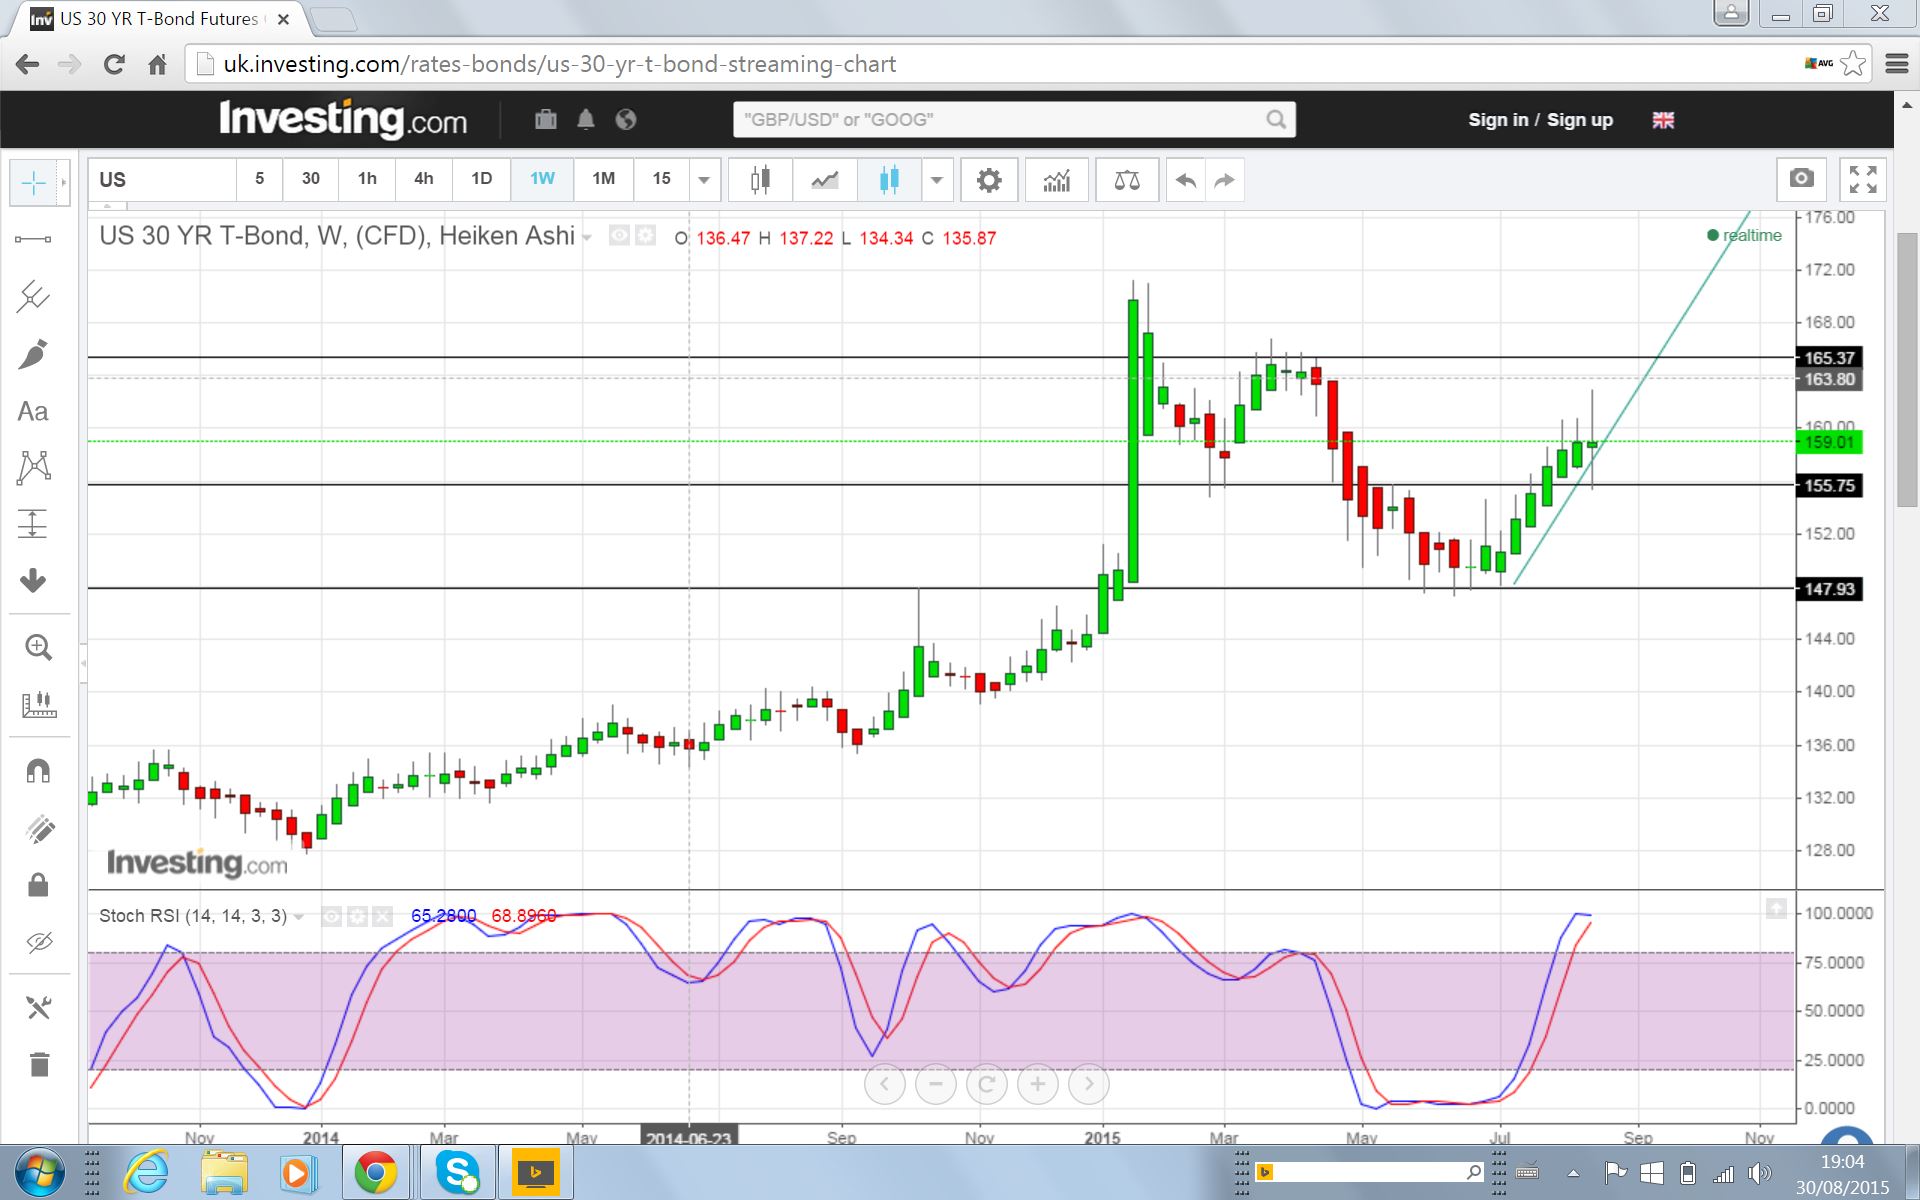The height and width of the screenshot is (1200, 1920).
Task: Expand the cursor tool flyout arrow
Action: (x=64, y=183)
